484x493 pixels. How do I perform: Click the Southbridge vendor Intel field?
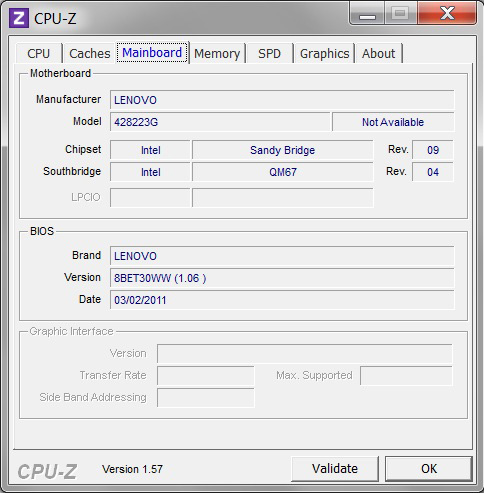150,172
